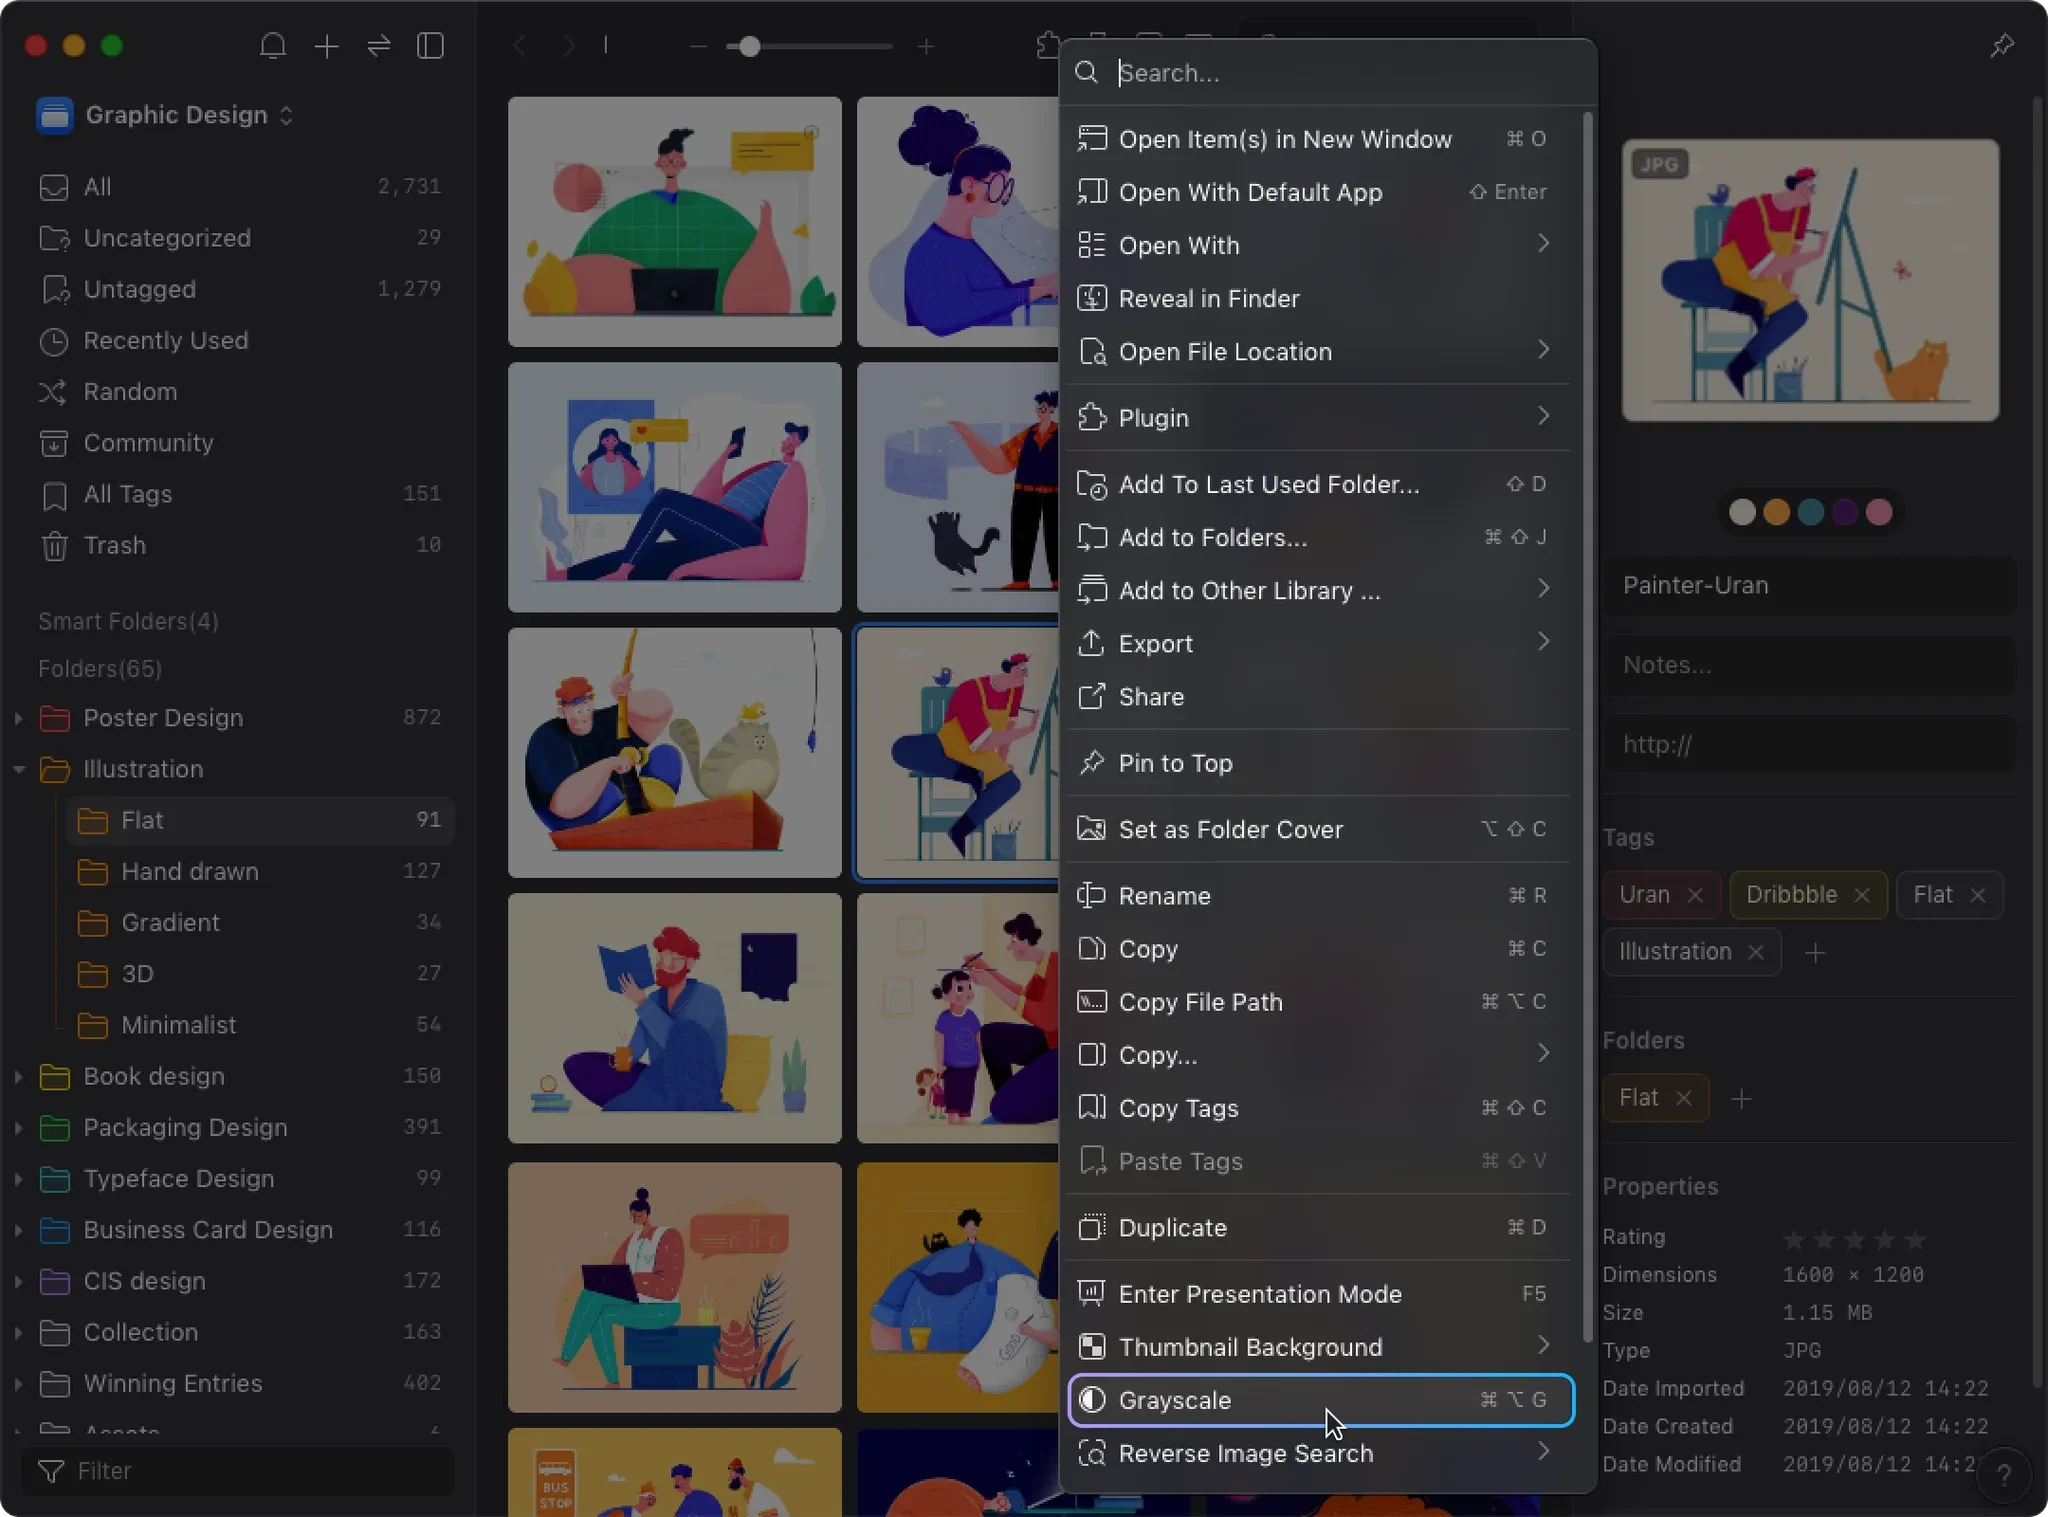This screenshot has width=2048, height=1517.
Task: Select the Gradient folder
Action: click(260, 922)
